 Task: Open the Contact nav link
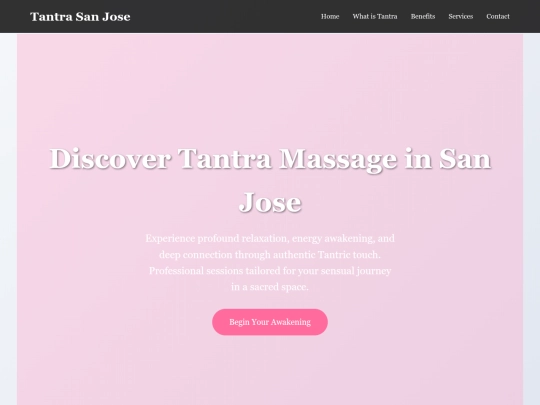pos(498,17)
